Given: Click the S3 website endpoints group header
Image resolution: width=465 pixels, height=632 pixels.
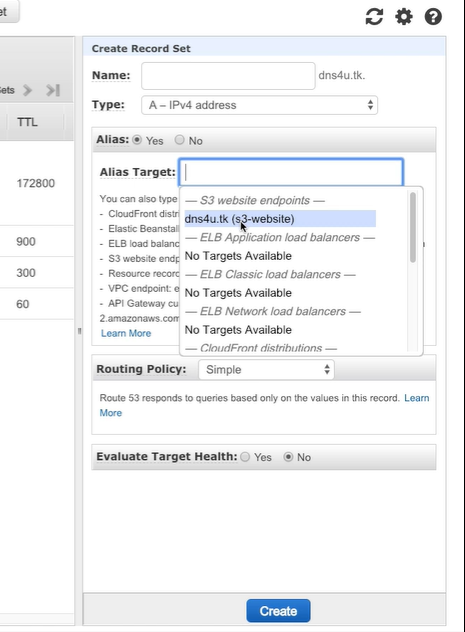Looking at the screenshot, I should pos(255,200).
